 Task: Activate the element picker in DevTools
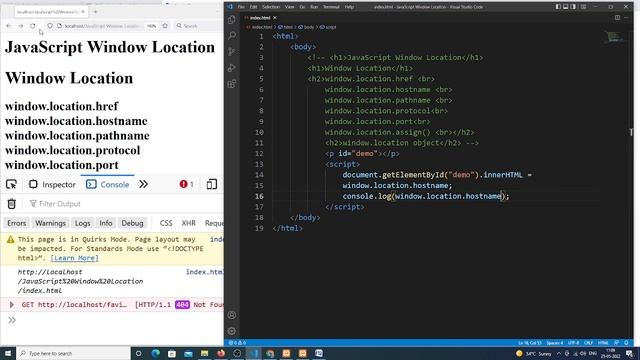point(11,184)
